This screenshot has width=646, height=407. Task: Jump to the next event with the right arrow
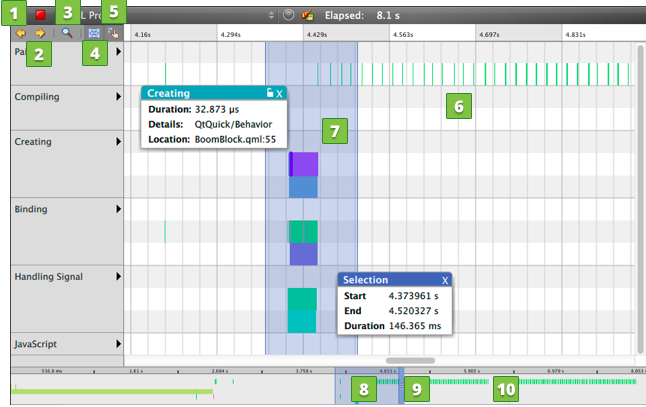40,33
